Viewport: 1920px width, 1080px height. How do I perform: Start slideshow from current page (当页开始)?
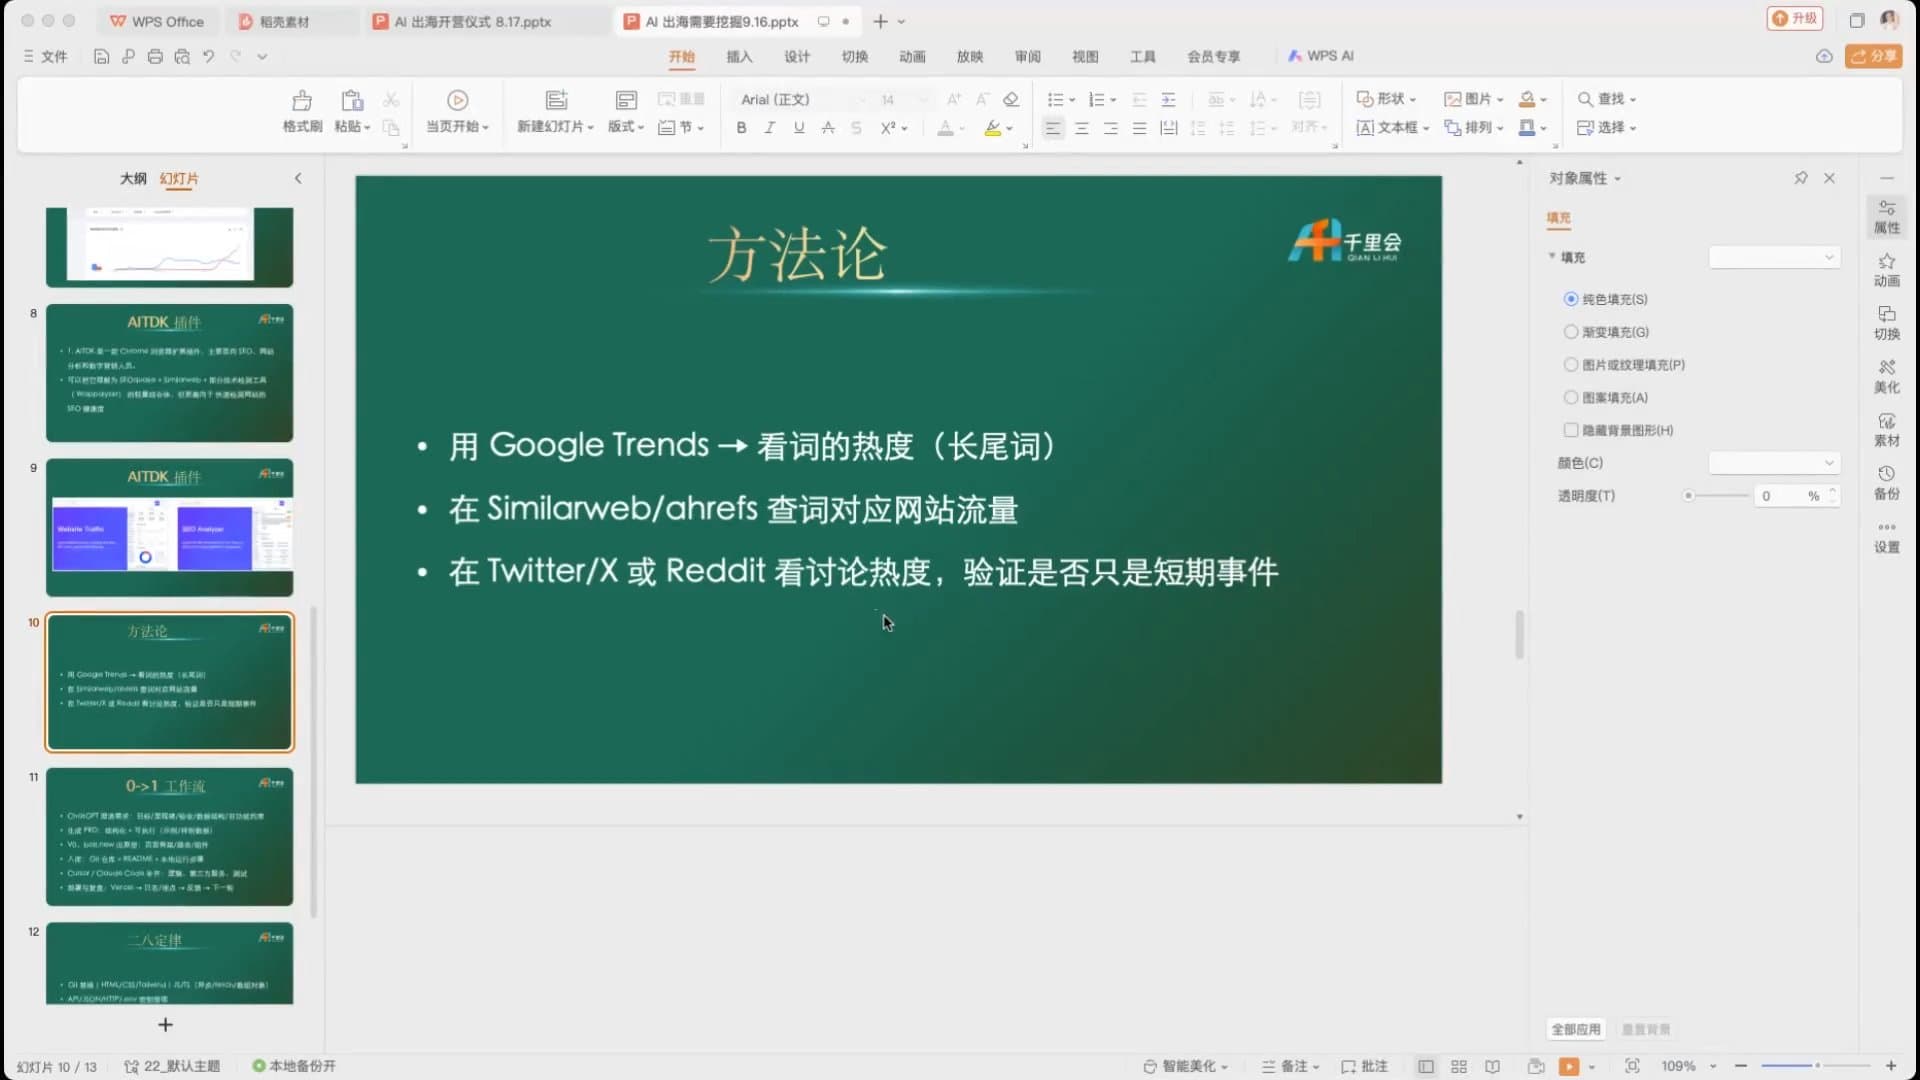(457, 110)
